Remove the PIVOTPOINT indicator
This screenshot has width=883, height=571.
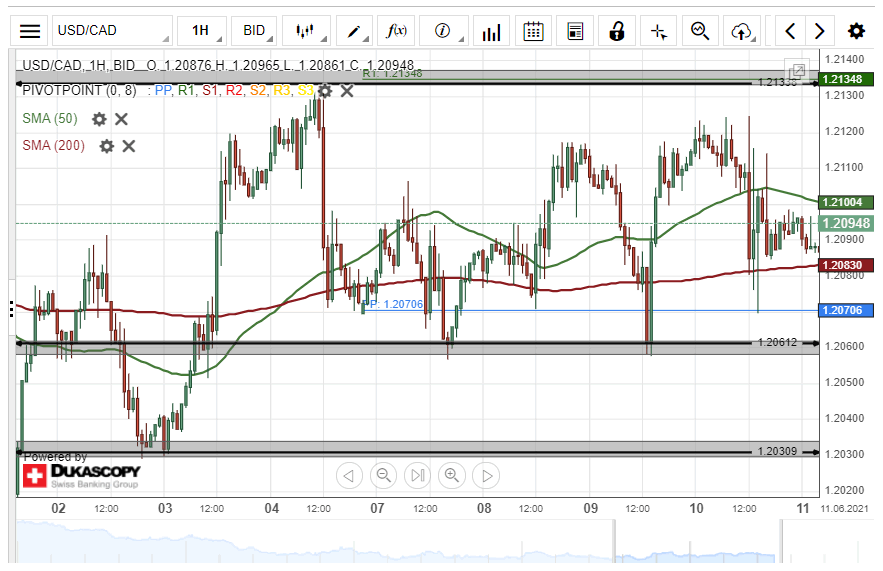point(347,91)
